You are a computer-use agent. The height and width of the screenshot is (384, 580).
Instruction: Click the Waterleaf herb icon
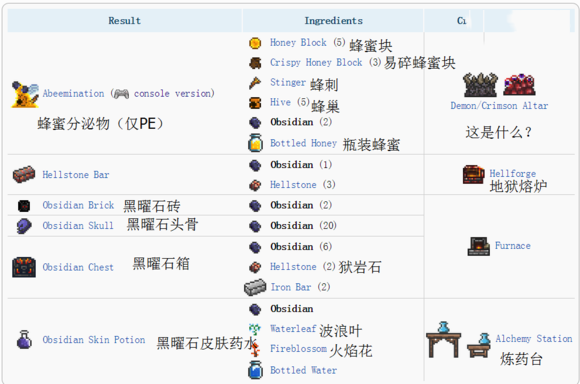coord(254,329)
